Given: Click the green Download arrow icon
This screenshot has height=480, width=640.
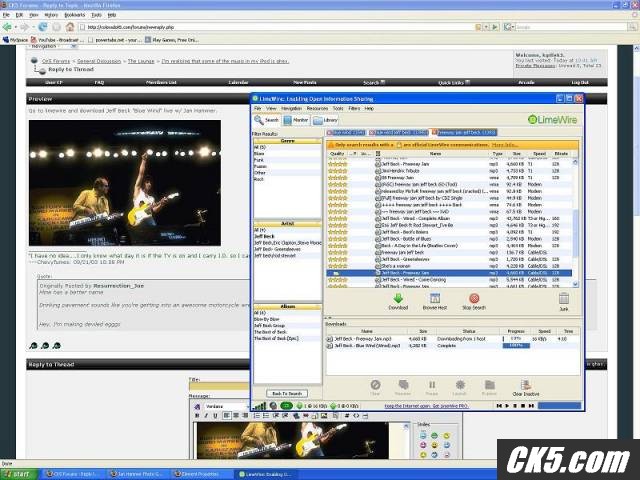Looking at the screenshot, I should (x=398, y=298).
